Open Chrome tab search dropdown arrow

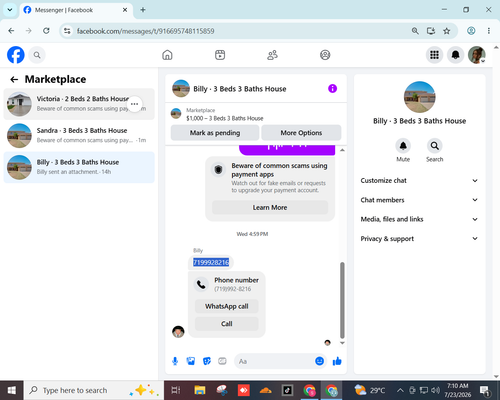click(x=10, y=10)
